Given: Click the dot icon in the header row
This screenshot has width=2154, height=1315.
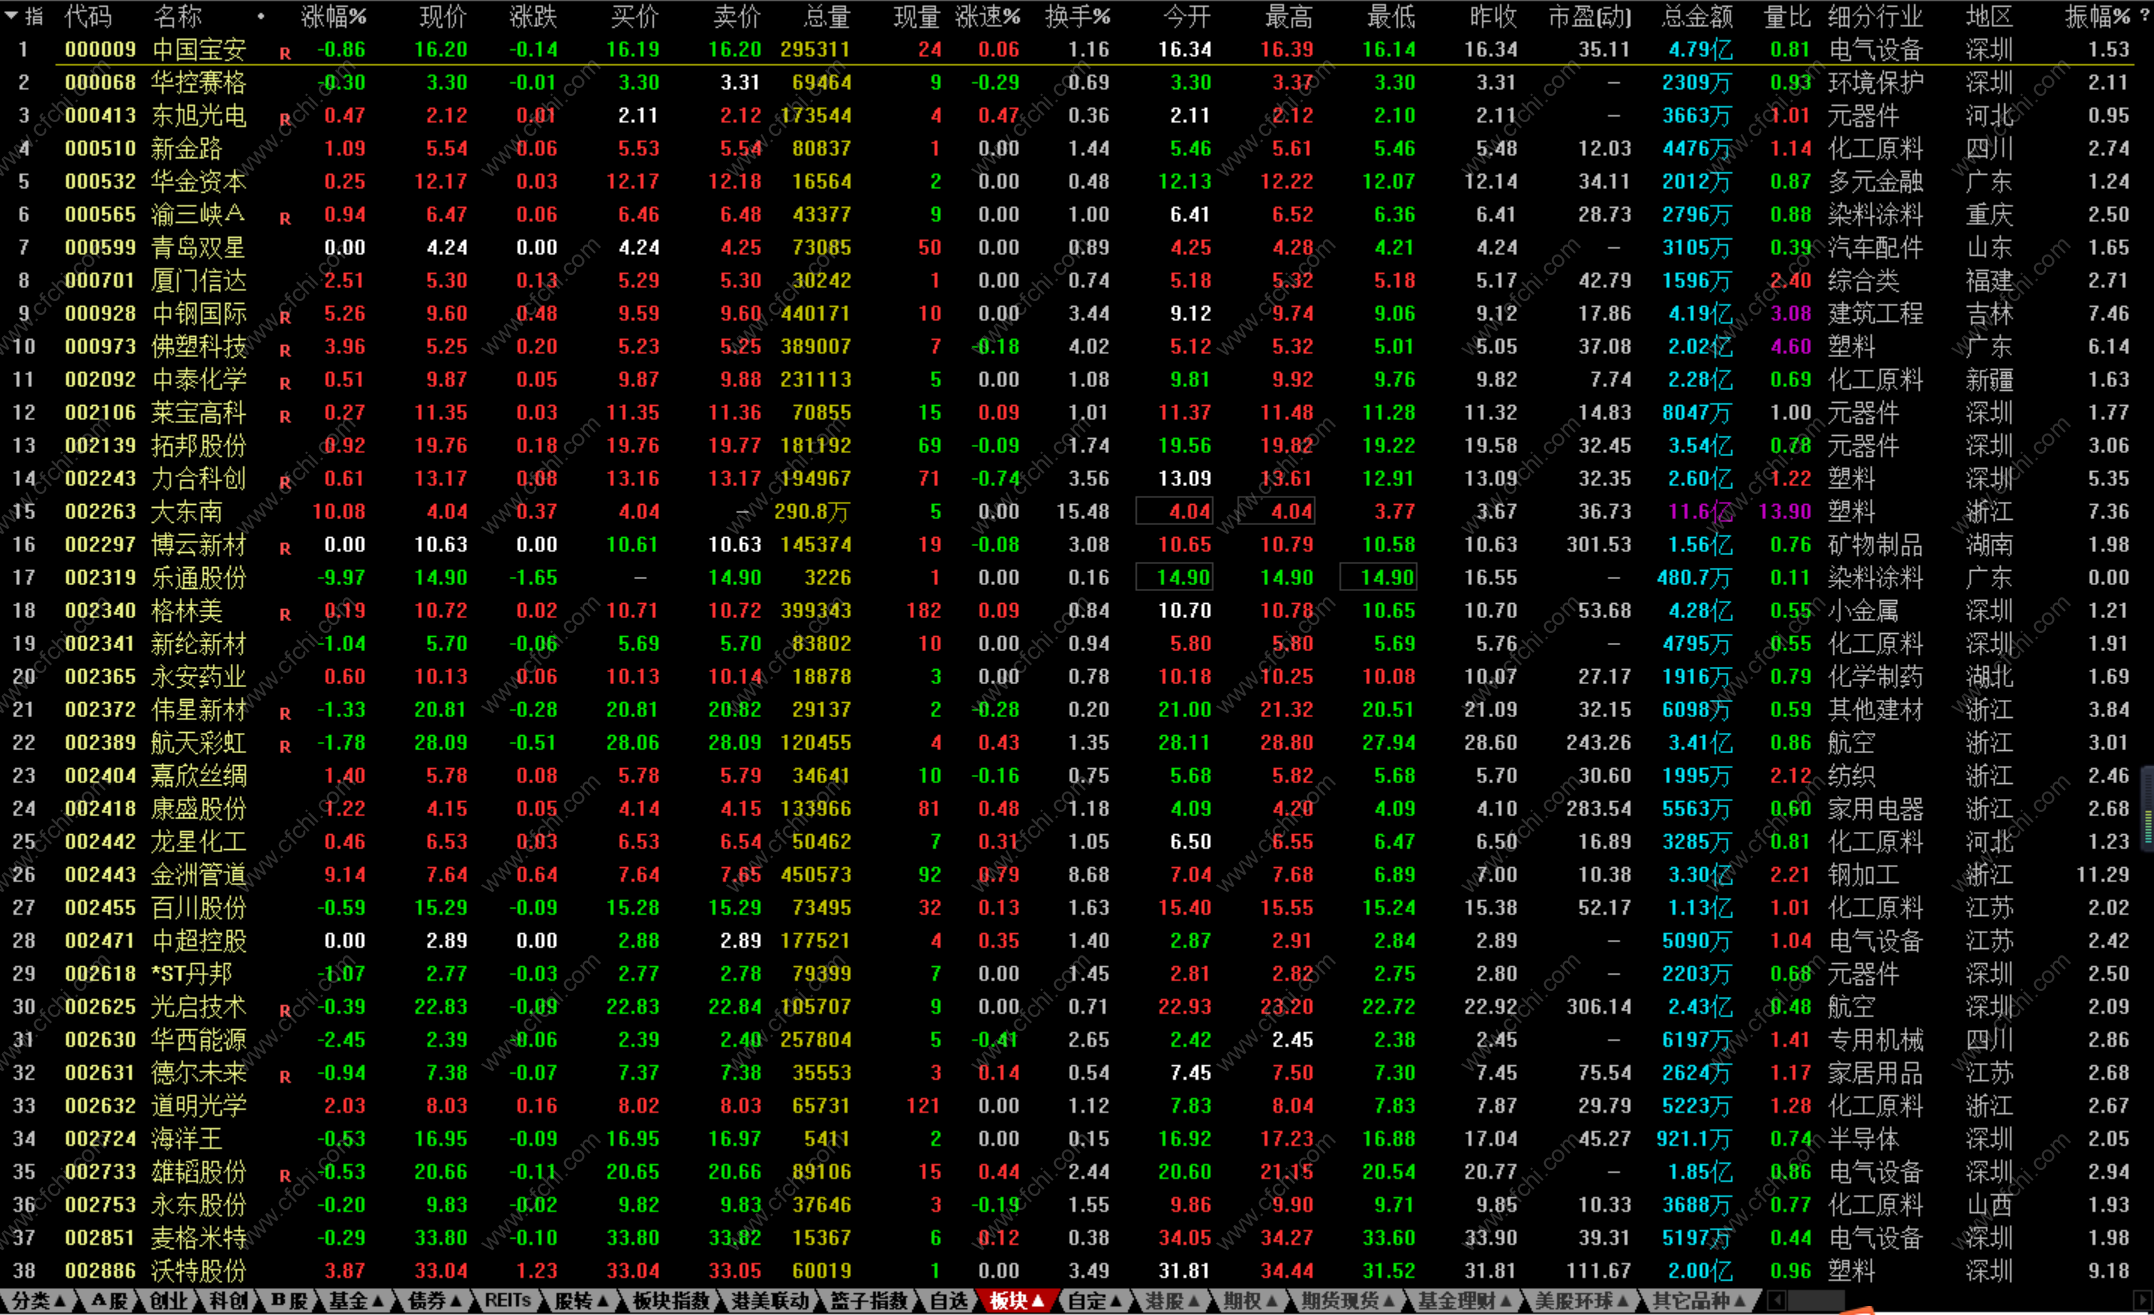Looking at the screenshot, I should (261, 17).
